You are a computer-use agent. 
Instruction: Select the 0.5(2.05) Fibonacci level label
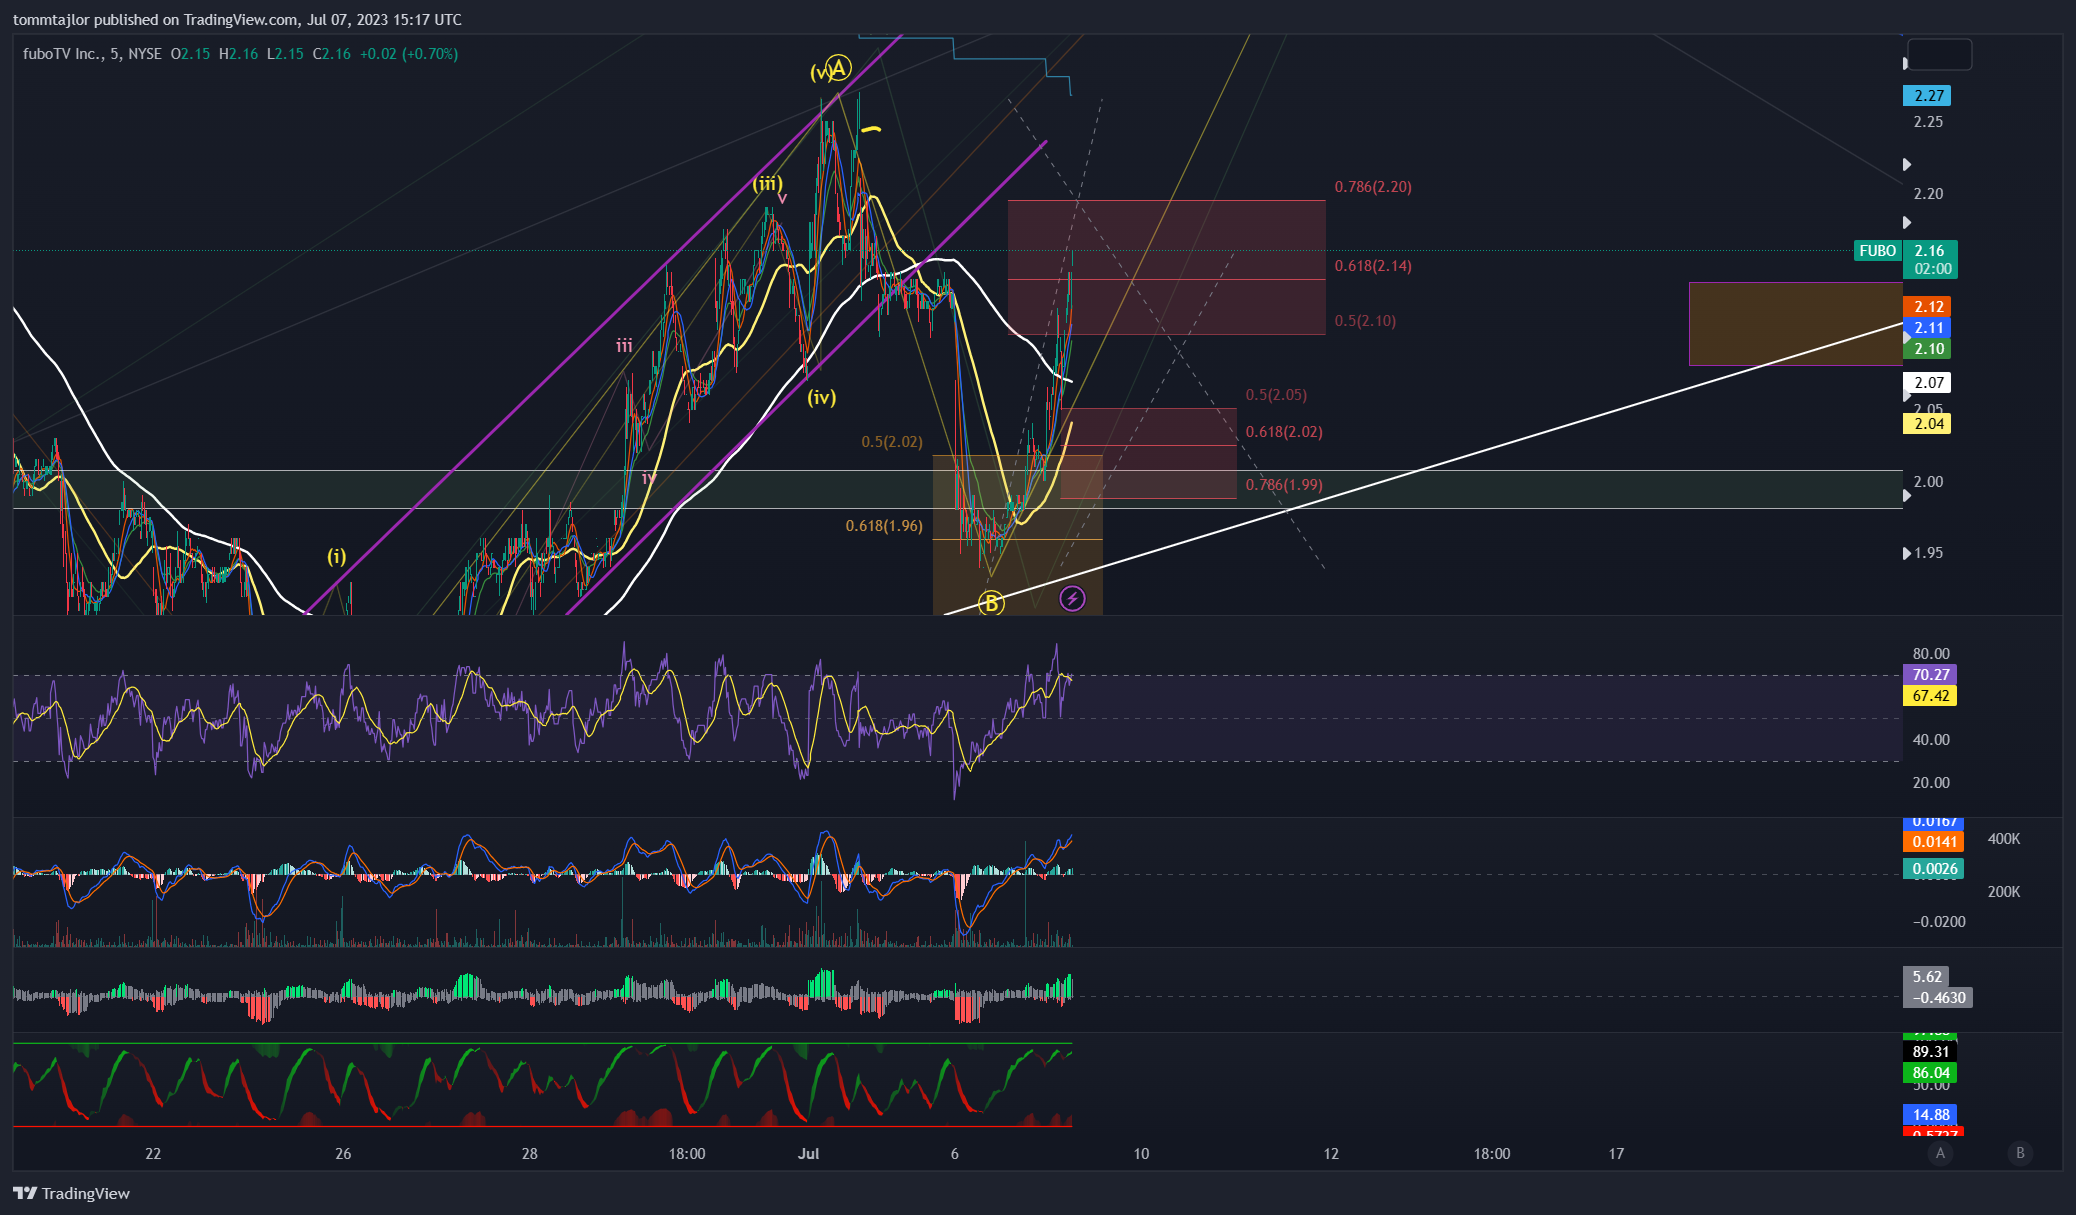[1276, 395]
